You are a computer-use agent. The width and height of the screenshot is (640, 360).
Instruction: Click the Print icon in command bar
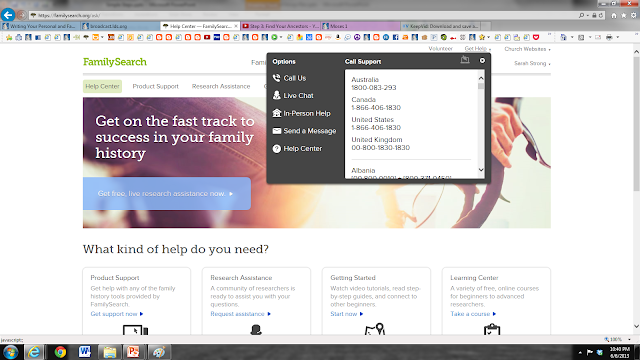(x=609, y=37)
